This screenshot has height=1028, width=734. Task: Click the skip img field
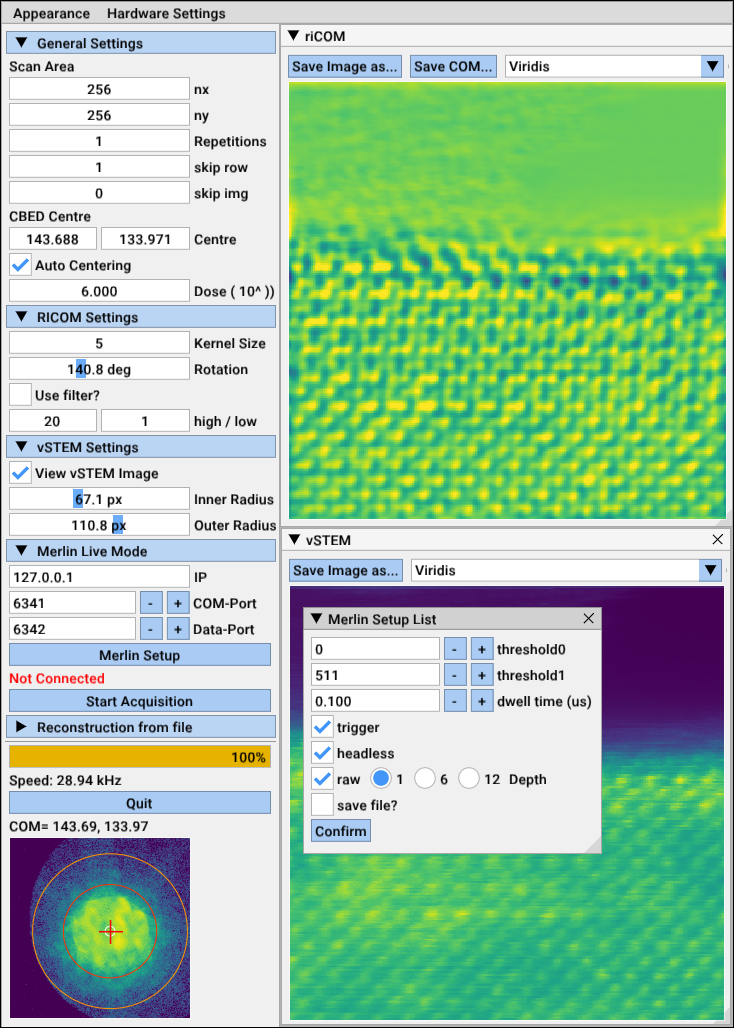coord(99,193)
